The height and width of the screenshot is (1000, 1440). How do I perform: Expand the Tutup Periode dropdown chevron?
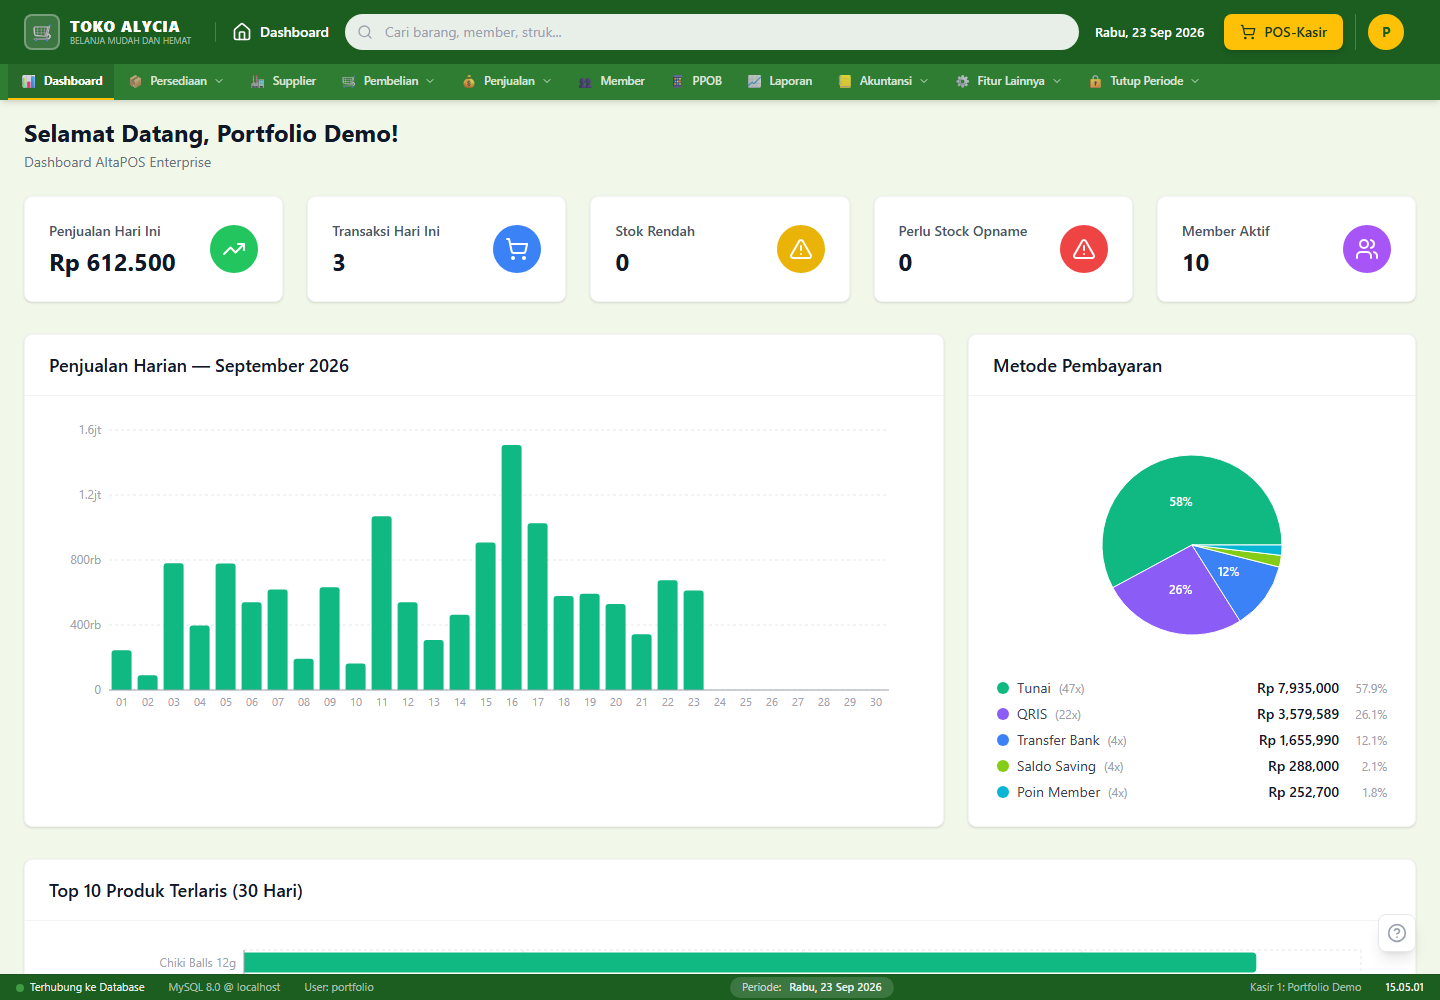pyautogui.click(x=1195, y=81)
